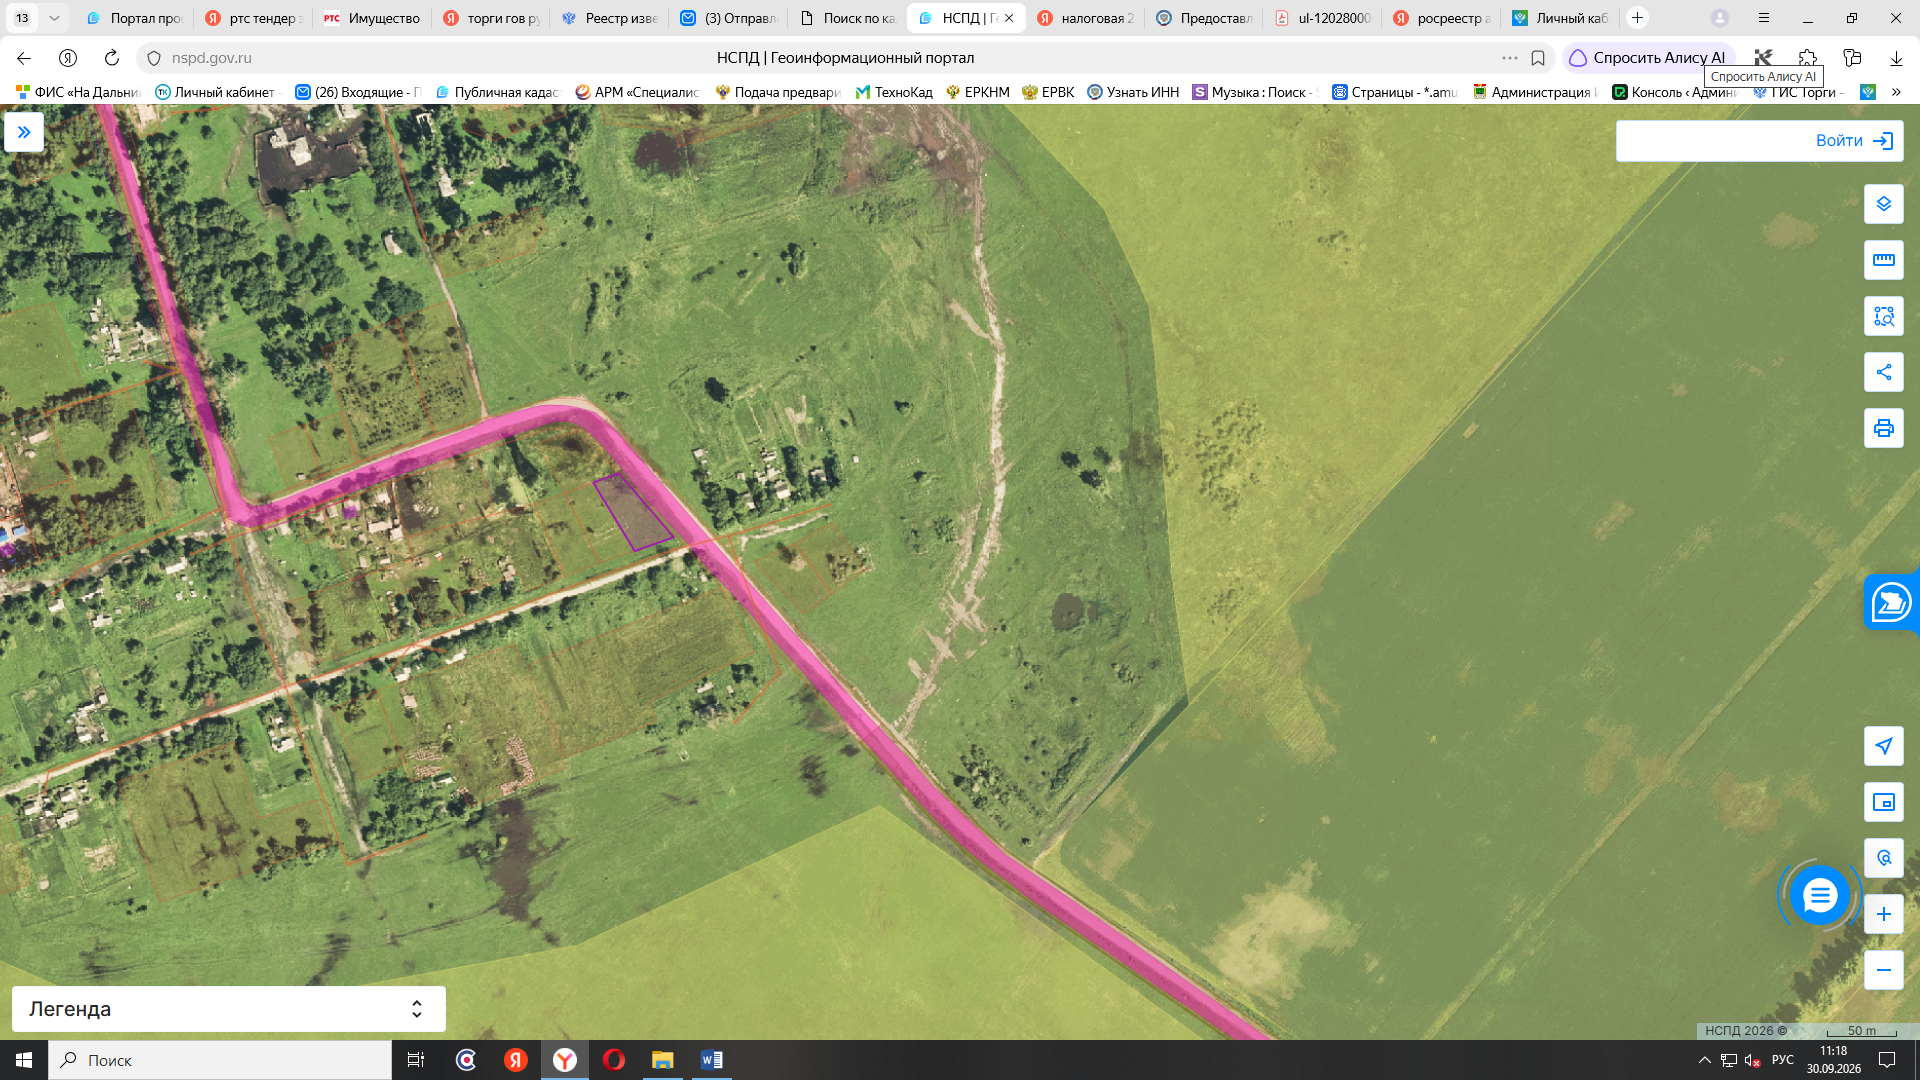The width and height of the screenshot is (1920, 1080).
Task: Print the map
Action: [1884, 428]
